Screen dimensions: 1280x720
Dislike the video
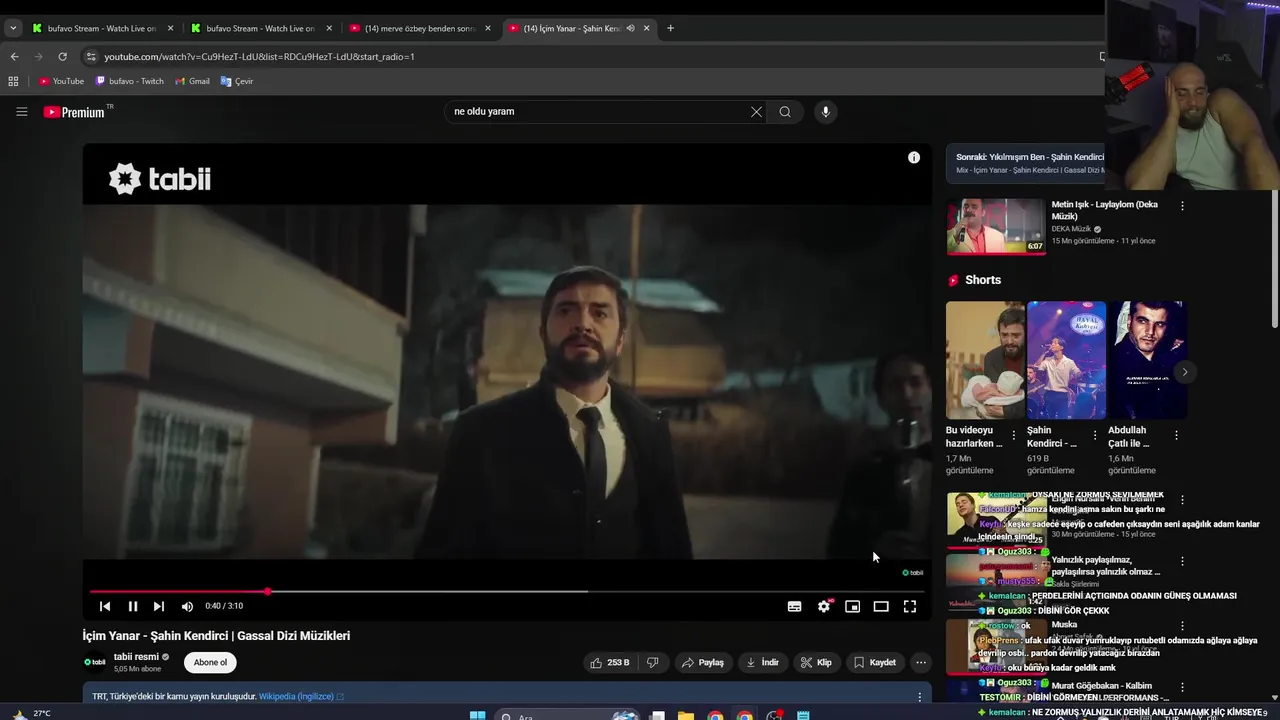[x=653, y=662]
